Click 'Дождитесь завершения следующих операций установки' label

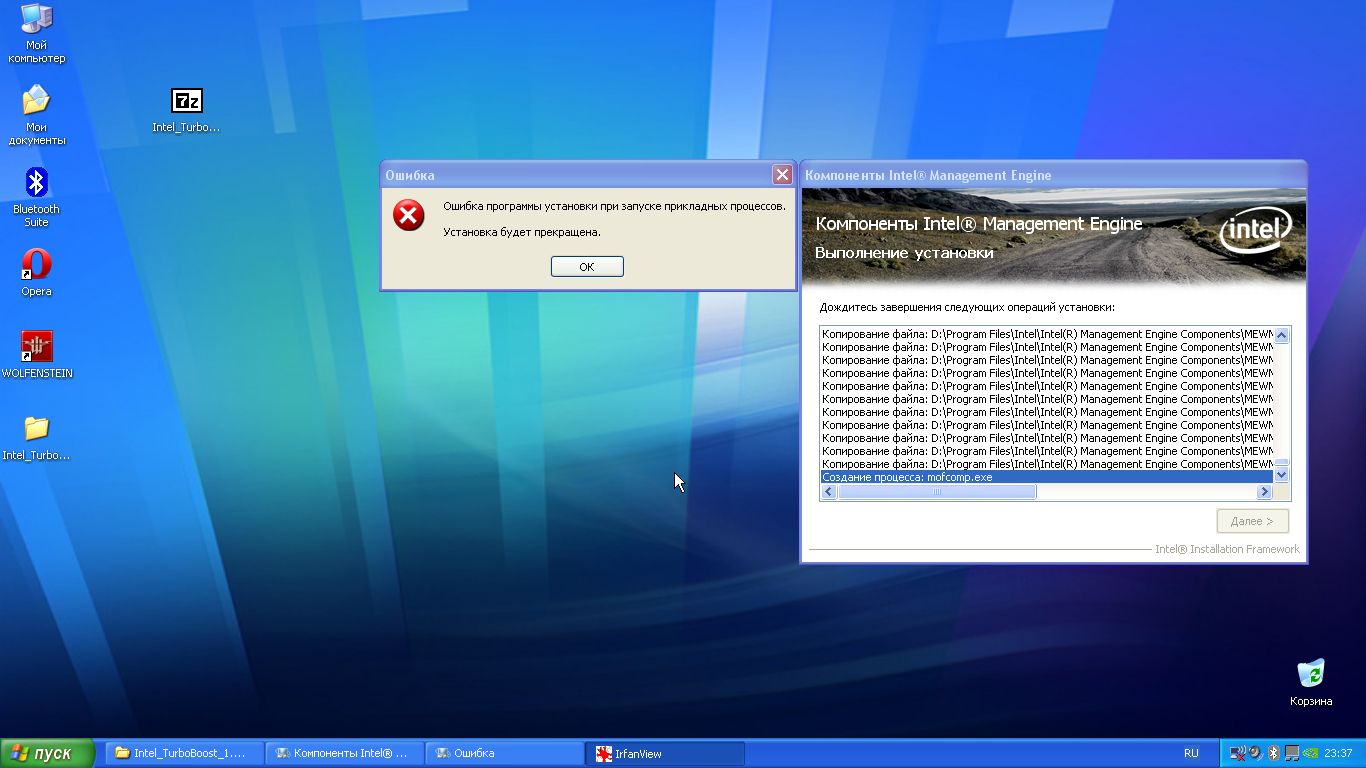click(967, 307)
